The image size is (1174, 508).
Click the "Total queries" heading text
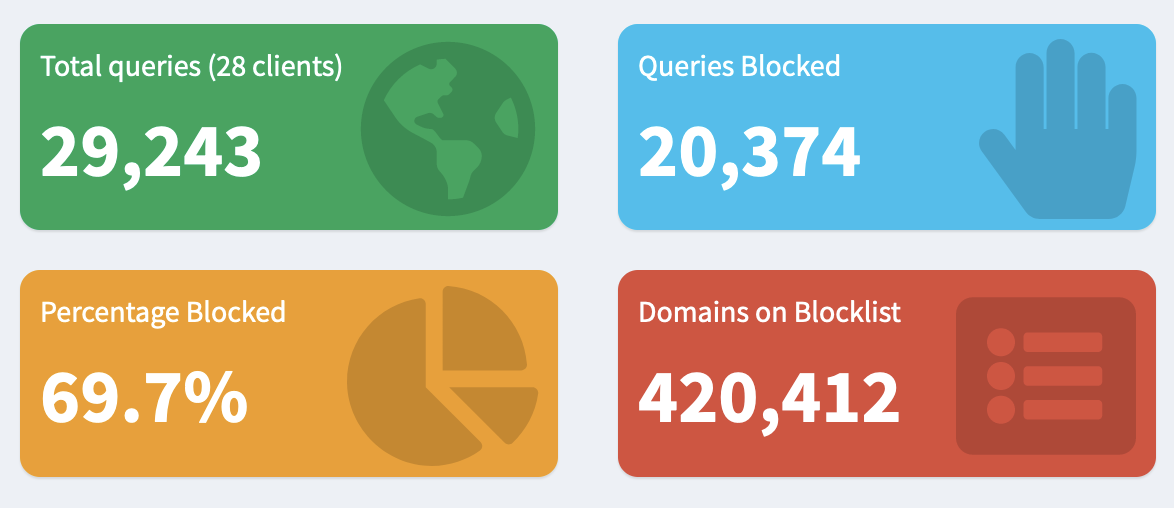coord(120,67)
